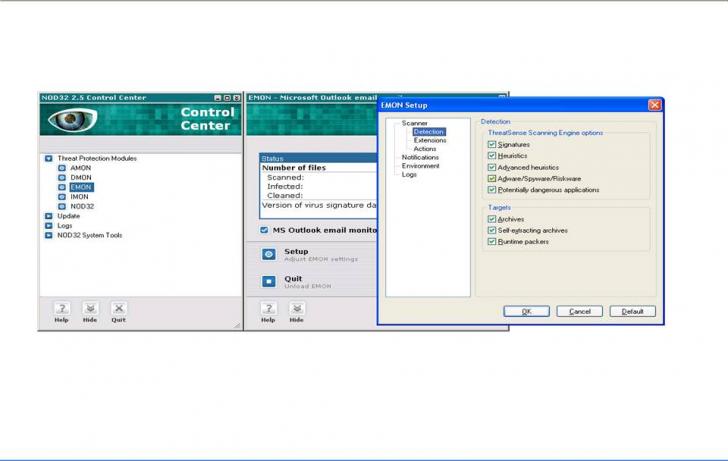Select AMON module in tree
This screenshot has height=461, width=728.
click(x=80, y=168)
